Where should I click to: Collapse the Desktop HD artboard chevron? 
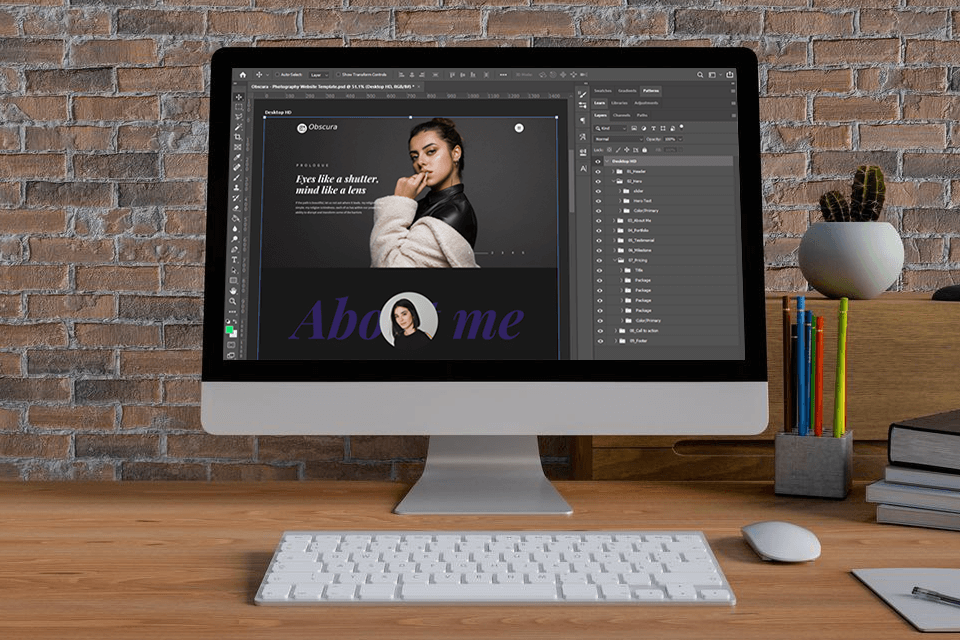pyautogui.click(x=607, y=161)
